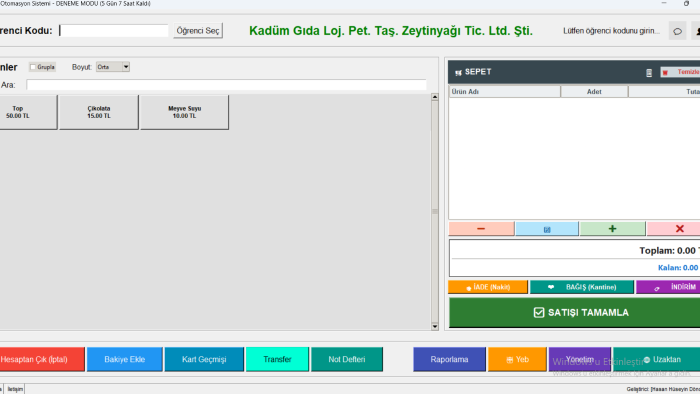Minimize the application window

pyautogui.click(x=664, y=4)
